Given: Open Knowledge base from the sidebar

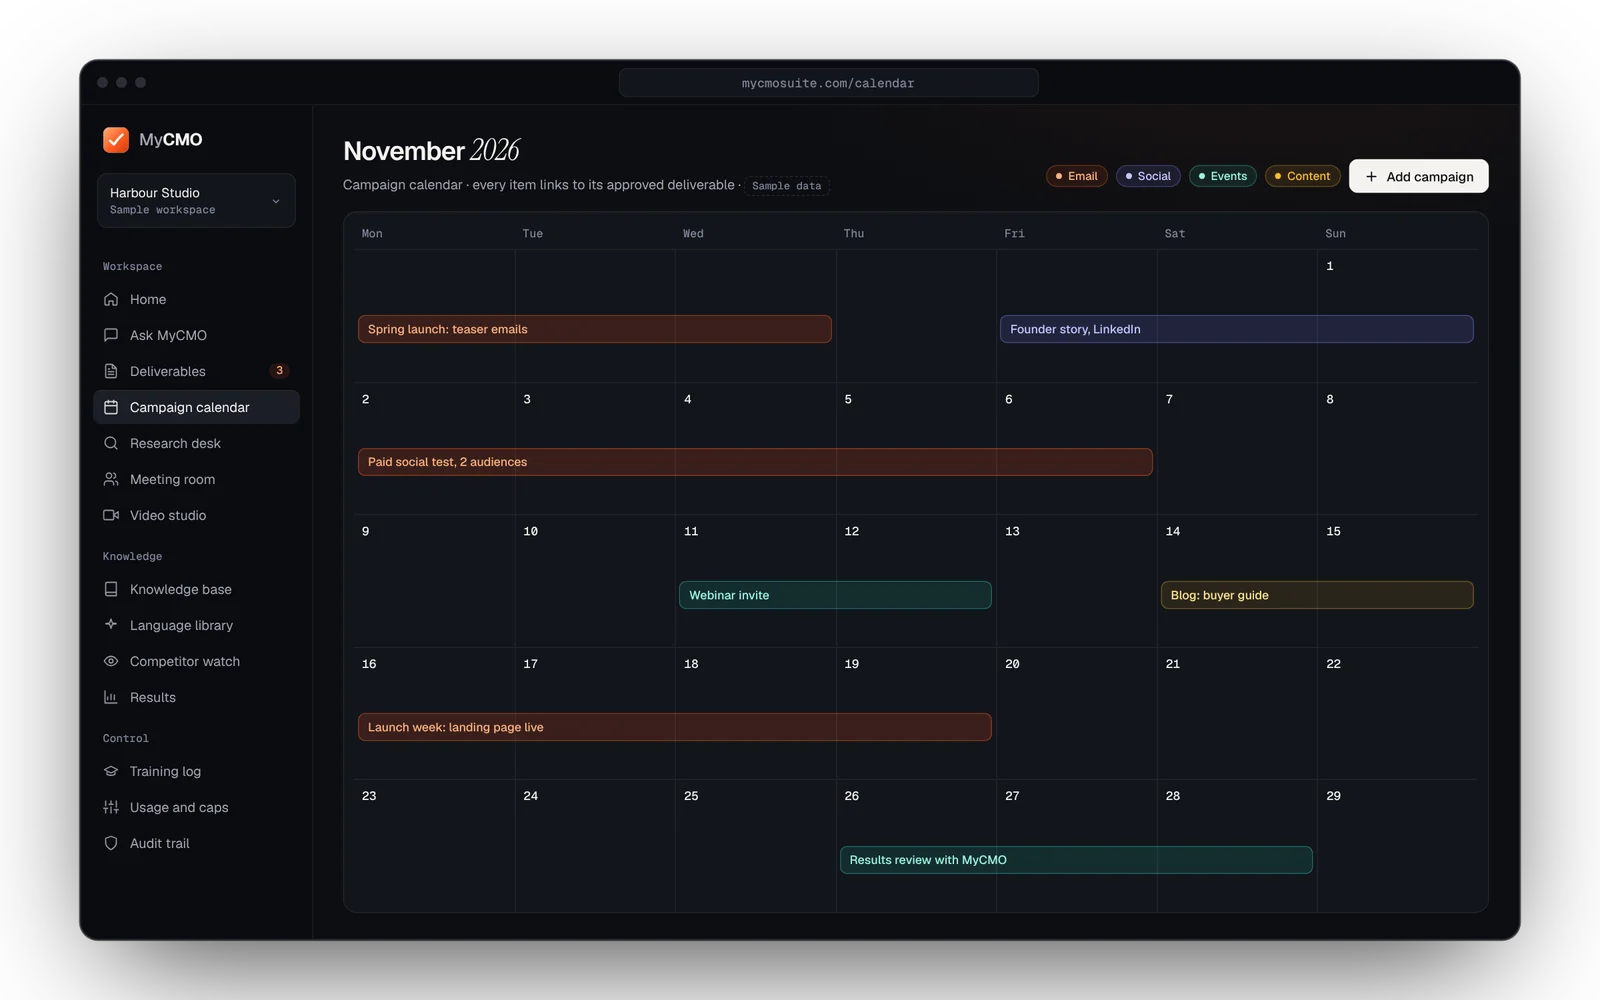Looking at the screenshot, I should pos(196,589).
